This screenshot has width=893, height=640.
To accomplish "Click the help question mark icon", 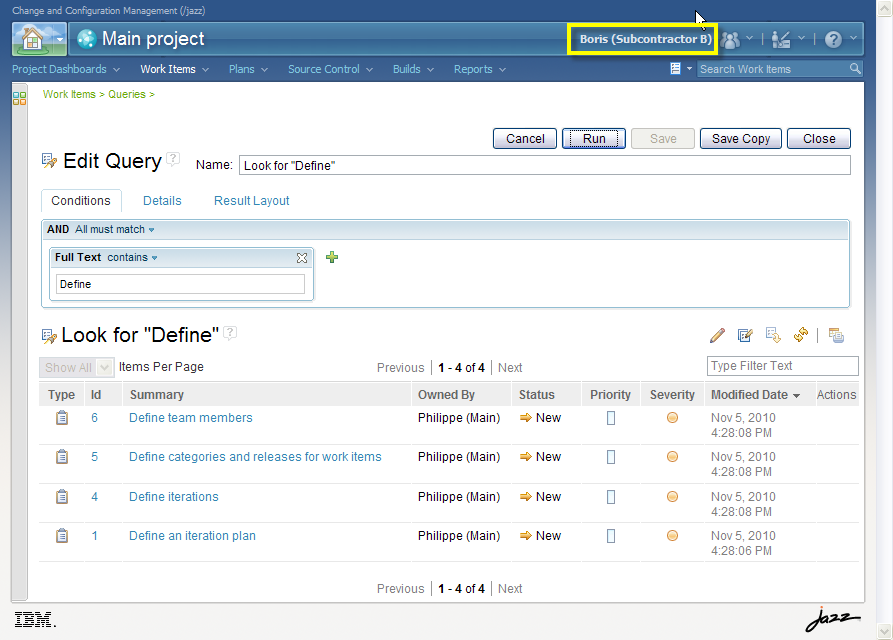I will pyautogui.click(x=833, y=39).
